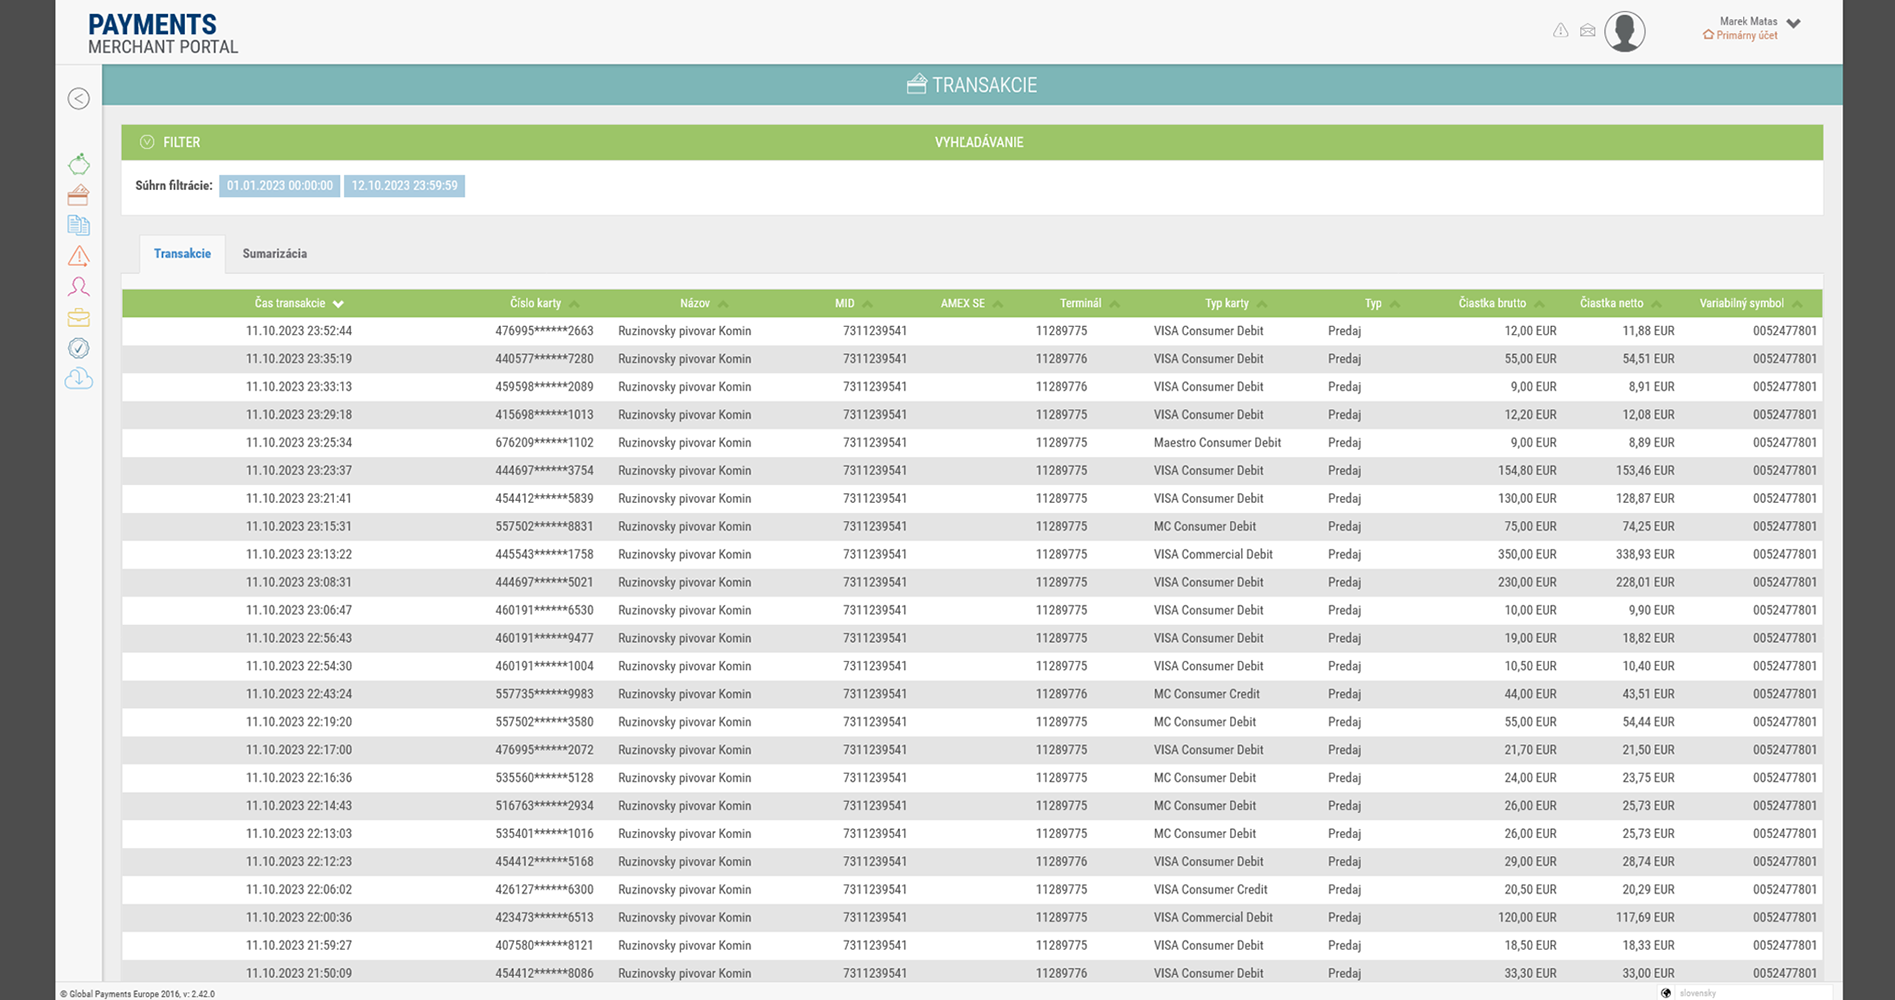Click the Payments Merchant Portal logo

[163, 34]
